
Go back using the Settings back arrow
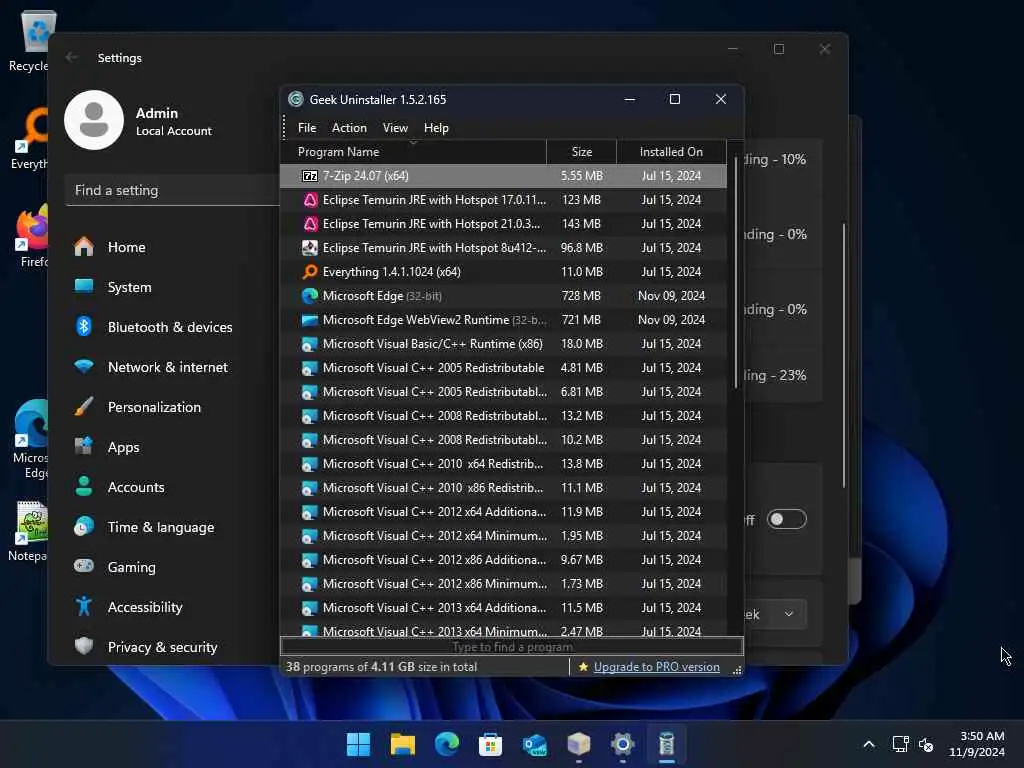pos(72,57)
